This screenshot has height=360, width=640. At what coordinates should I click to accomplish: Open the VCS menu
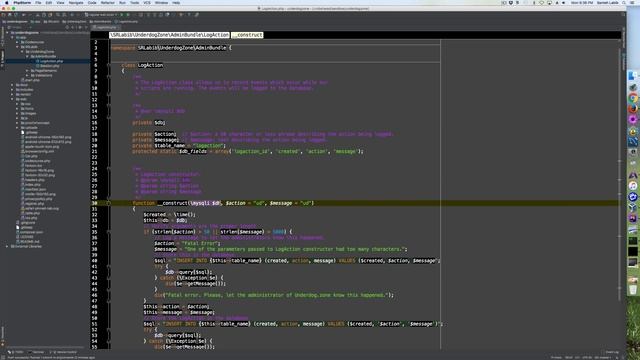click(147, 2)
